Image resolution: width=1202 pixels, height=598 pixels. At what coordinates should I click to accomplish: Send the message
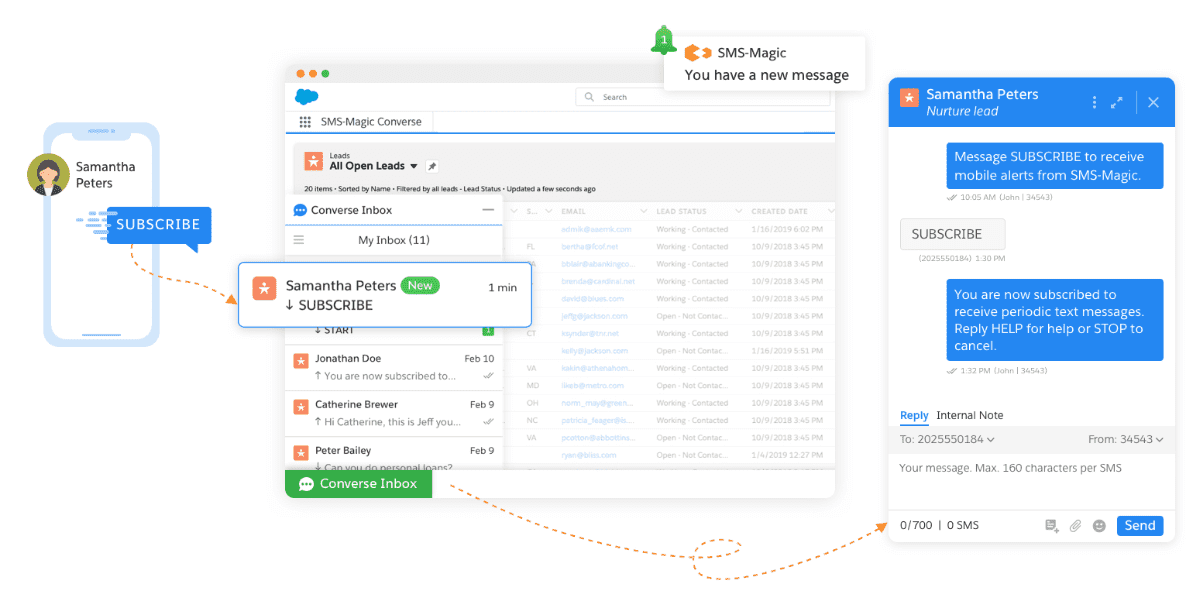[1140, 526]
